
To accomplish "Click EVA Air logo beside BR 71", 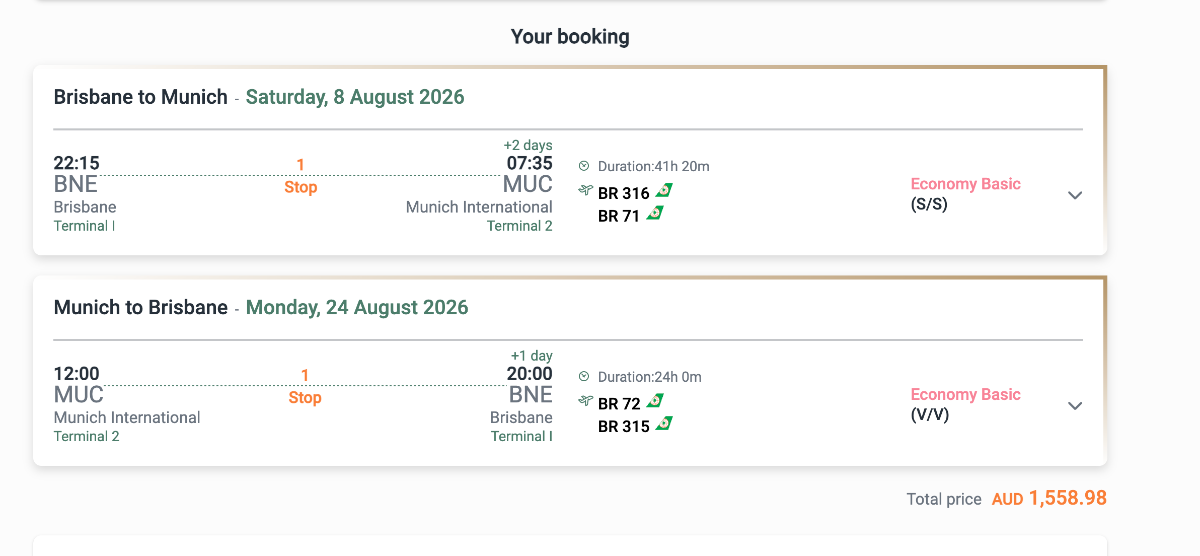I will 656,213.
